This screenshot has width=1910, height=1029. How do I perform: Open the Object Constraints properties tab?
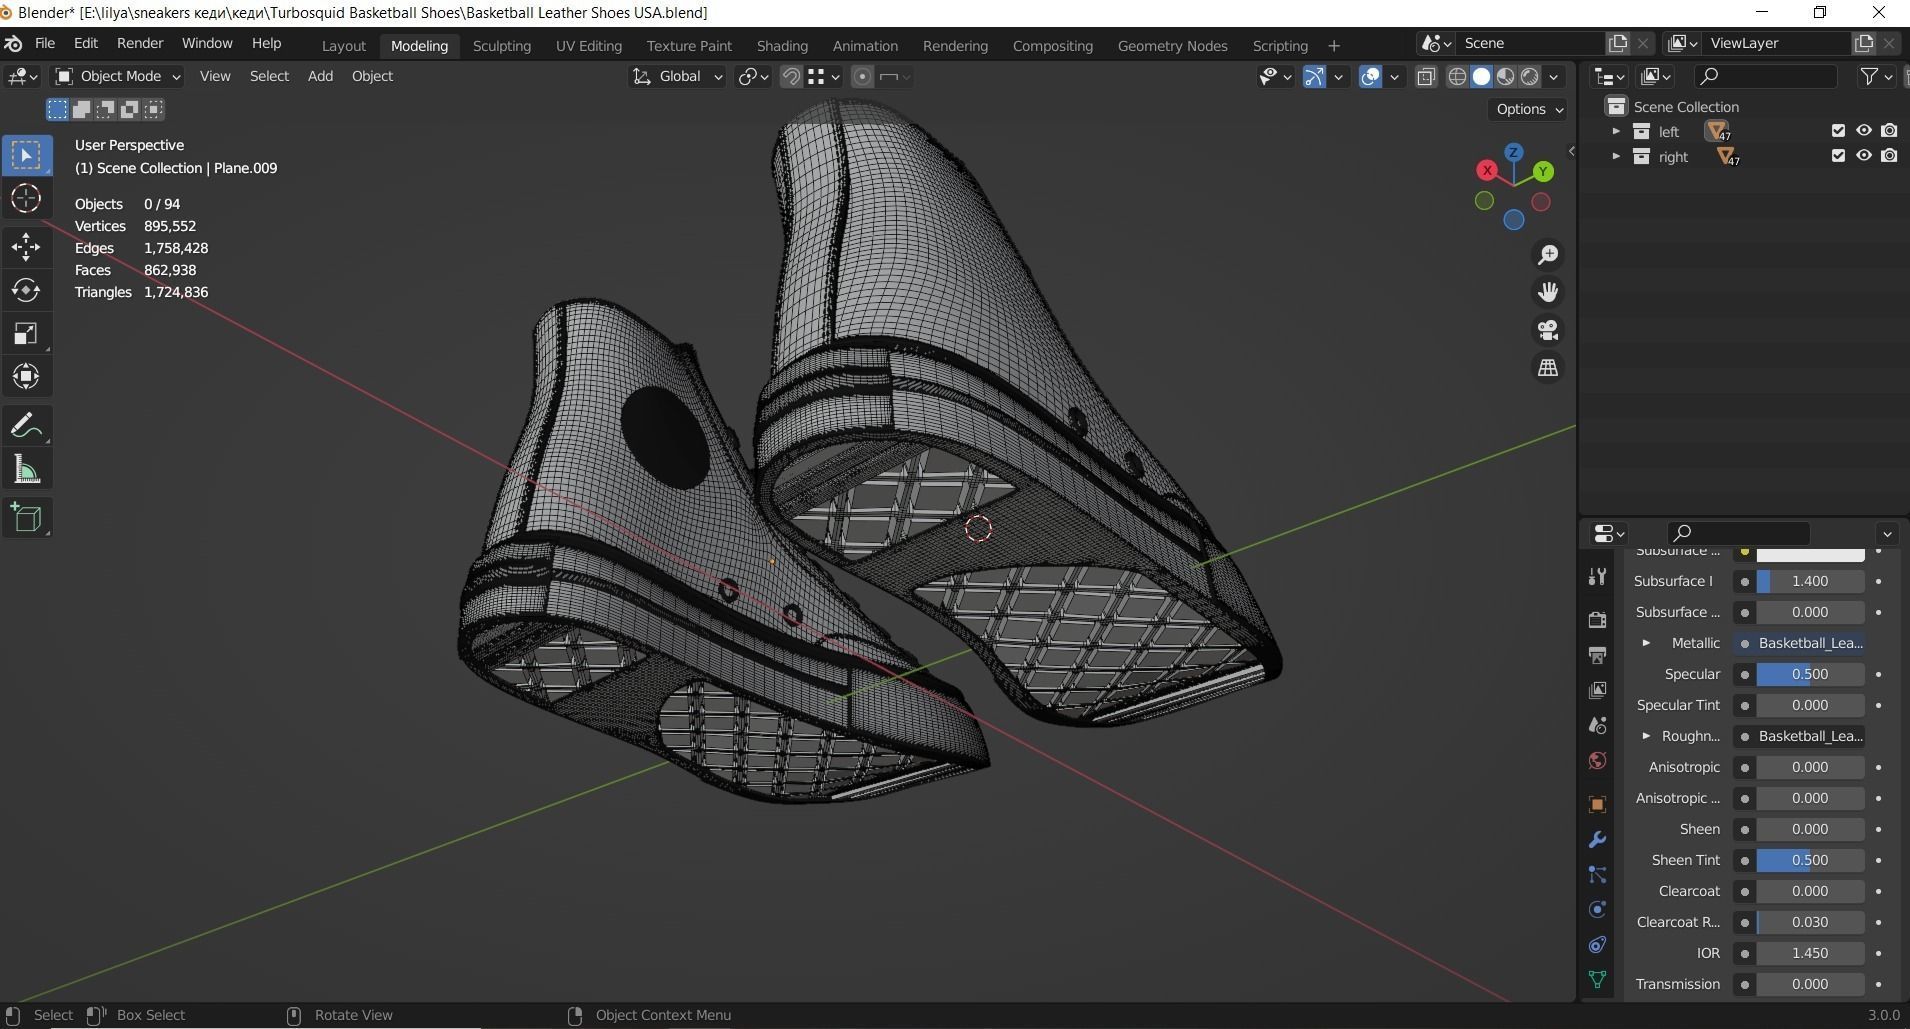(x=1597, y=945)
